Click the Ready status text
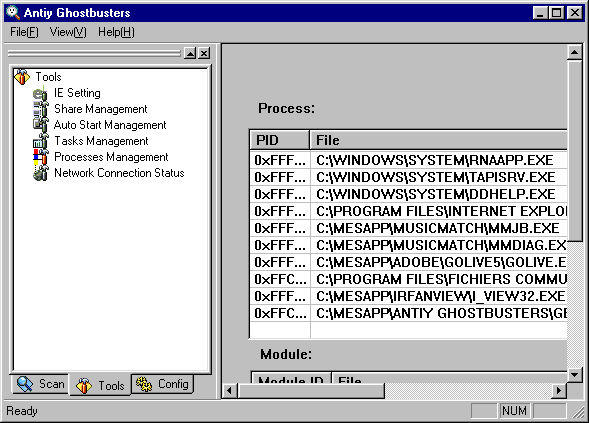This screenshot has width=589, height=423. (x=22, y=411)
